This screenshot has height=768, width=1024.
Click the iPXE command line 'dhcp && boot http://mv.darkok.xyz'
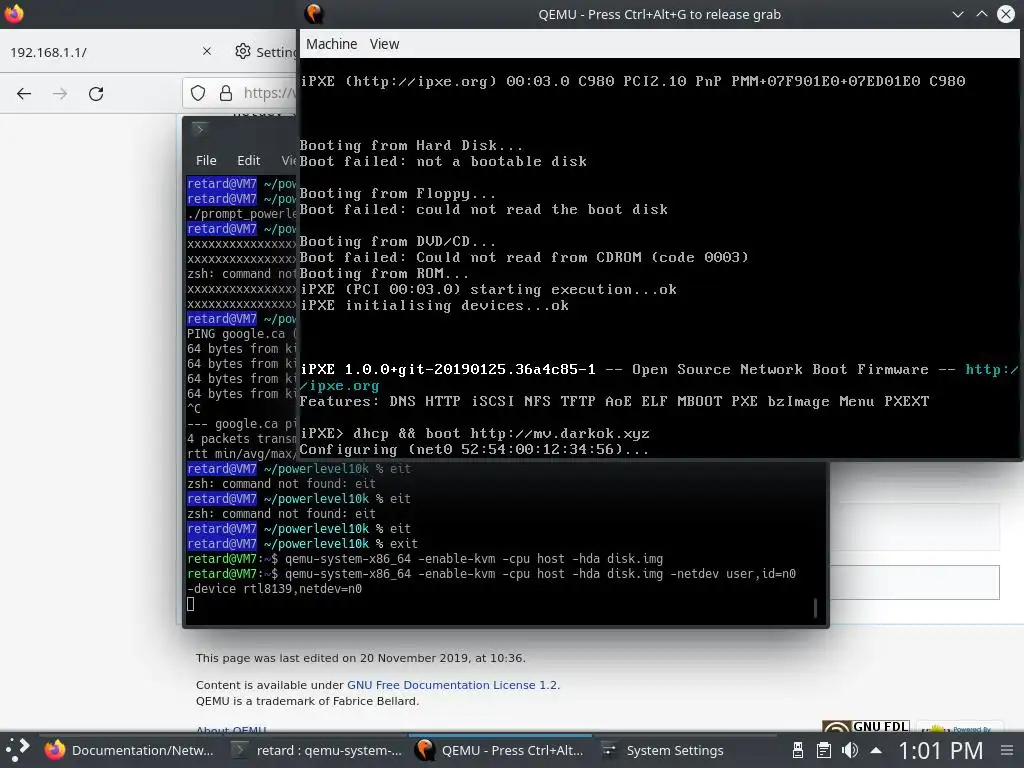coord(475,434)
